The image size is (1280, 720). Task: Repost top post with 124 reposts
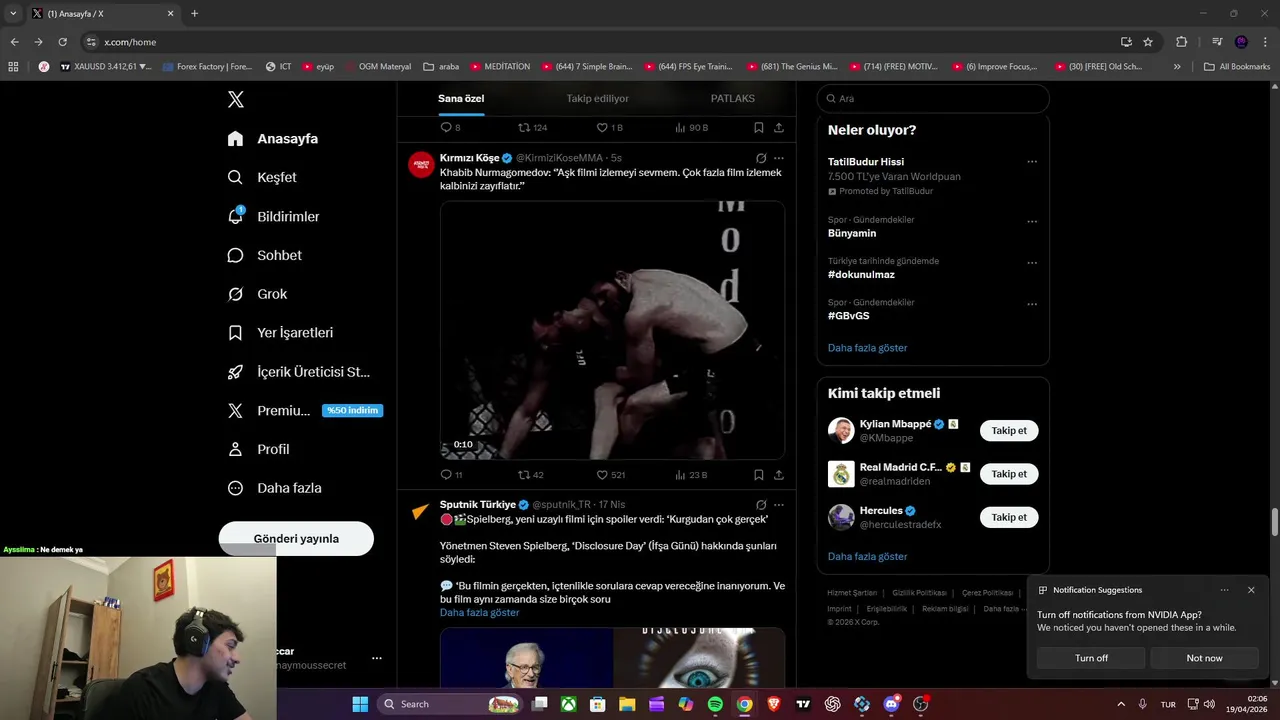532,128
